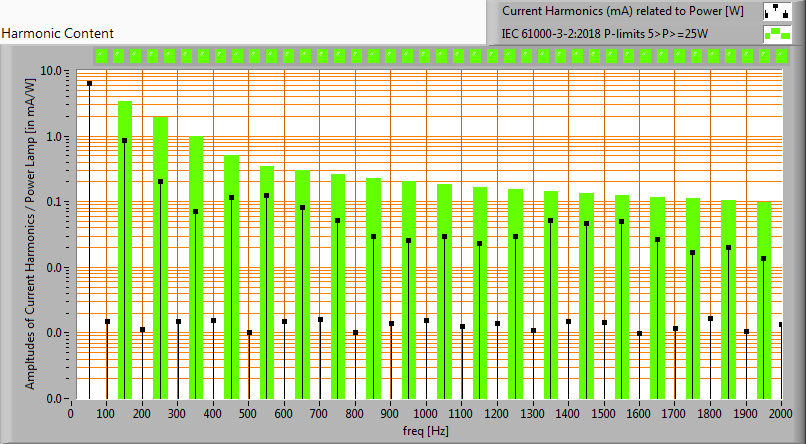Click the 0 x-axis minimum value
806x444 pixels.
[x=70, y=413]
